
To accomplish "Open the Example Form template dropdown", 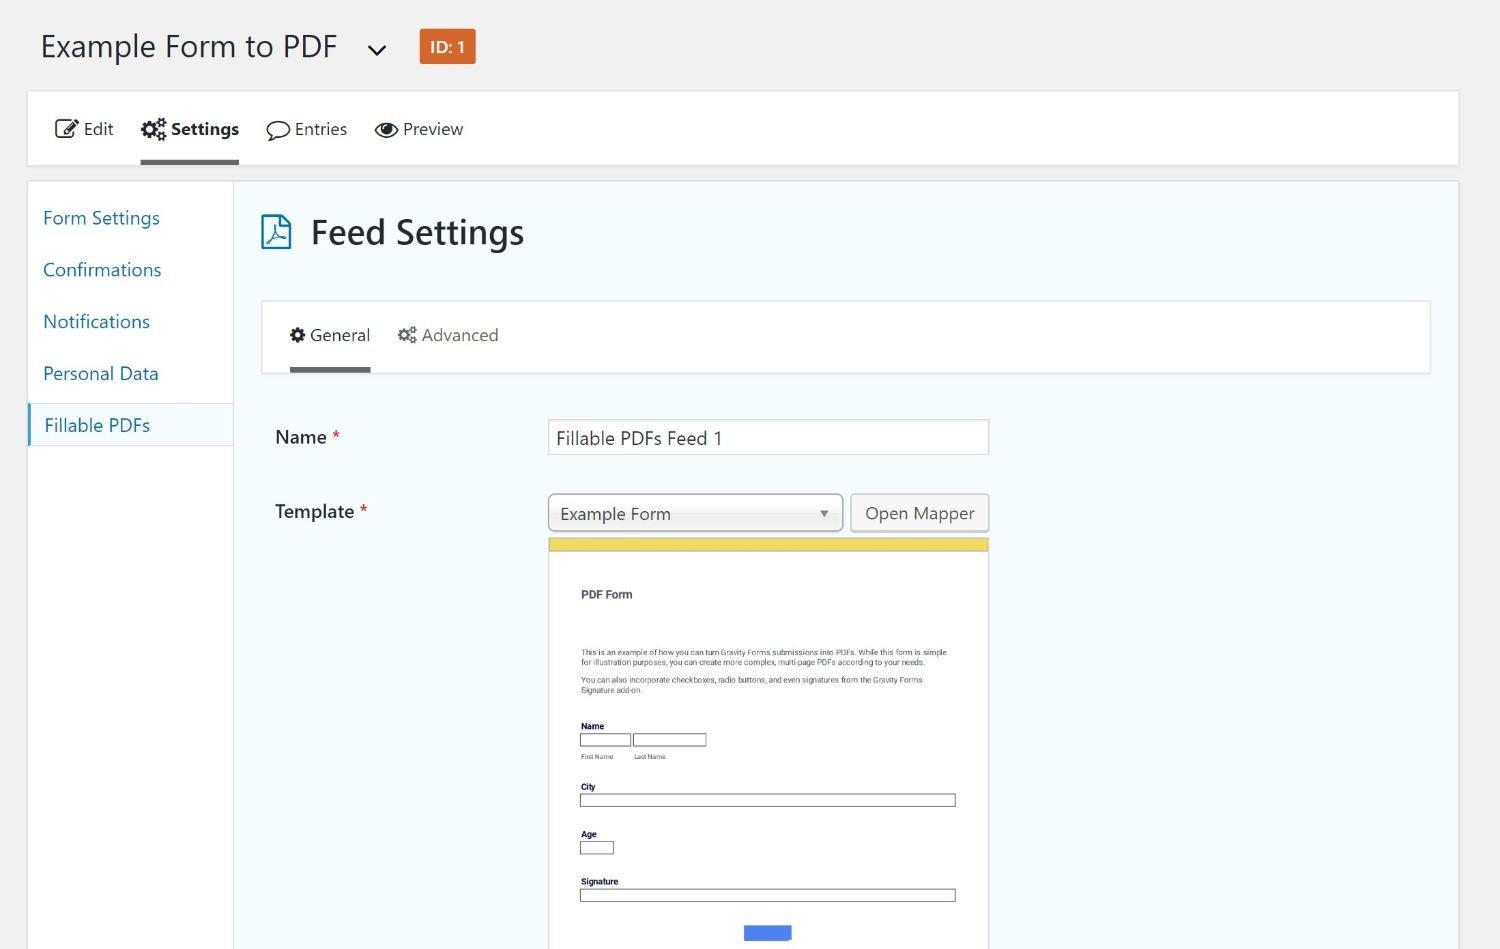I will point(695,513).
